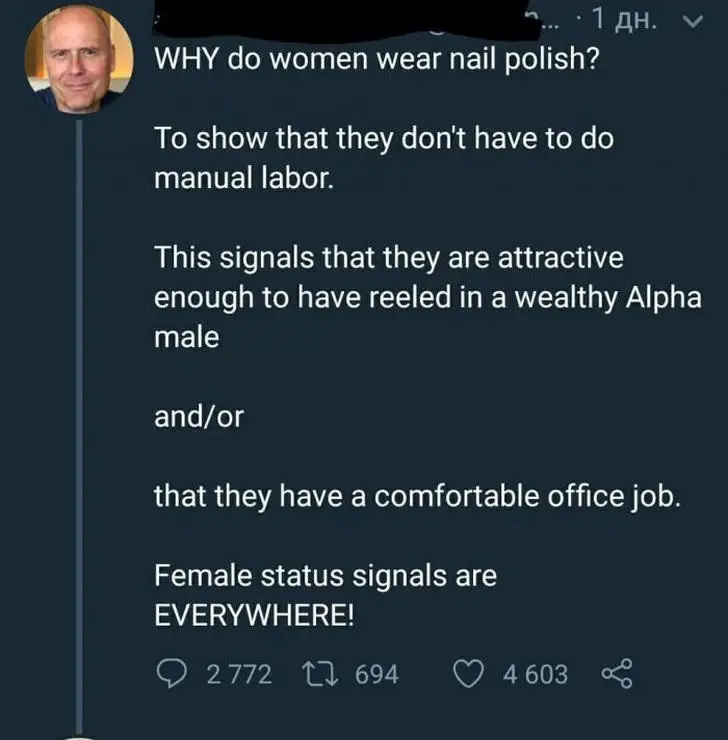Open the author's profile picture
The image size is (728, 740).
click(79, 59)
